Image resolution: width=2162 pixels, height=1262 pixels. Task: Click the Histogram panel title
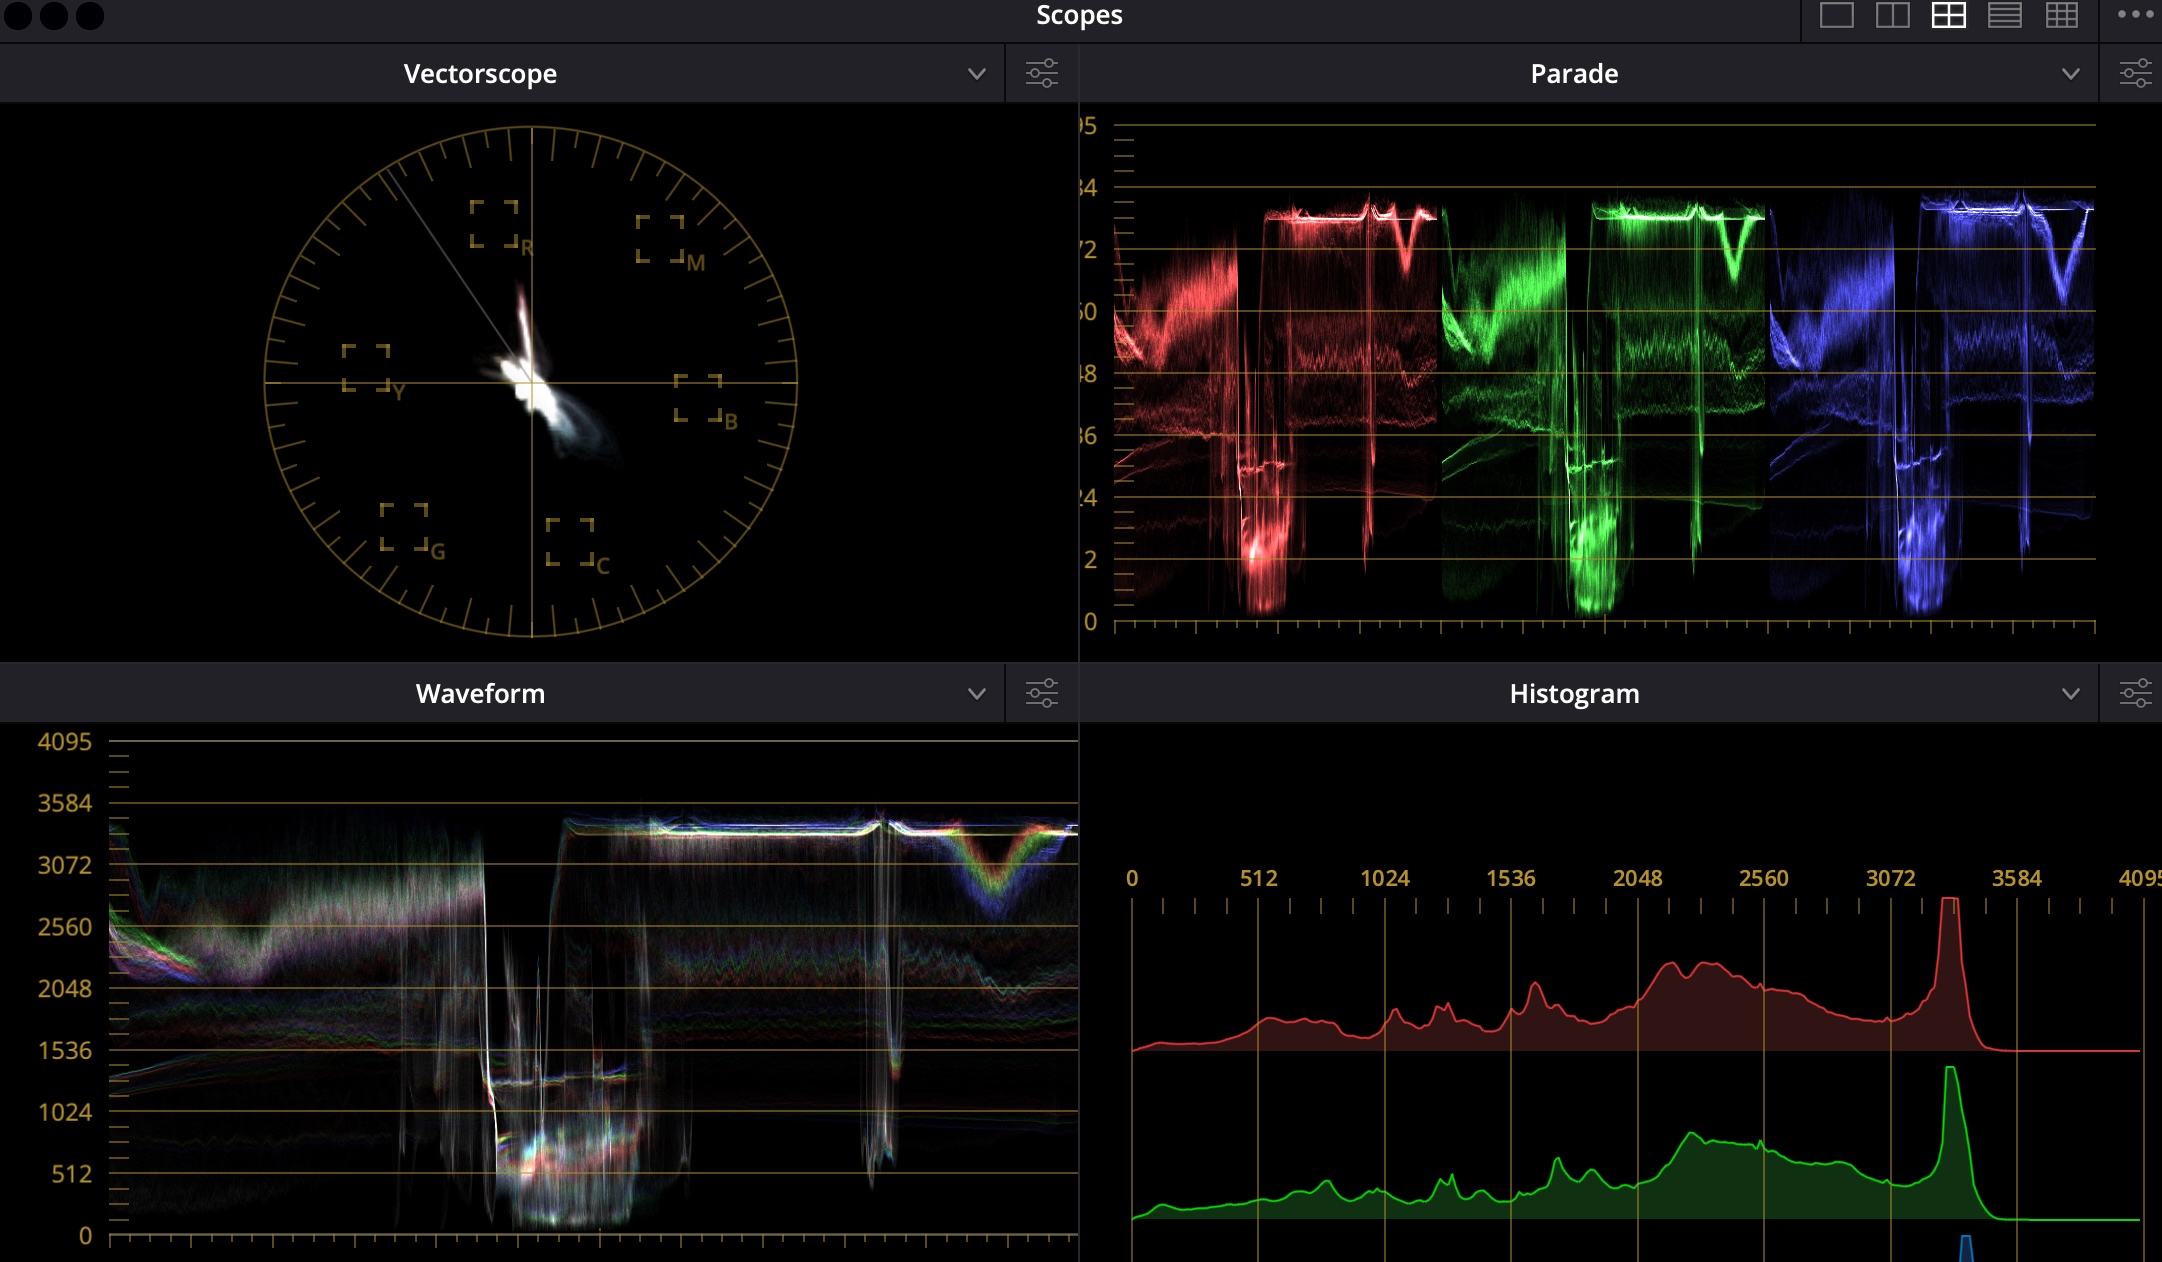(x=1574, y=694)
